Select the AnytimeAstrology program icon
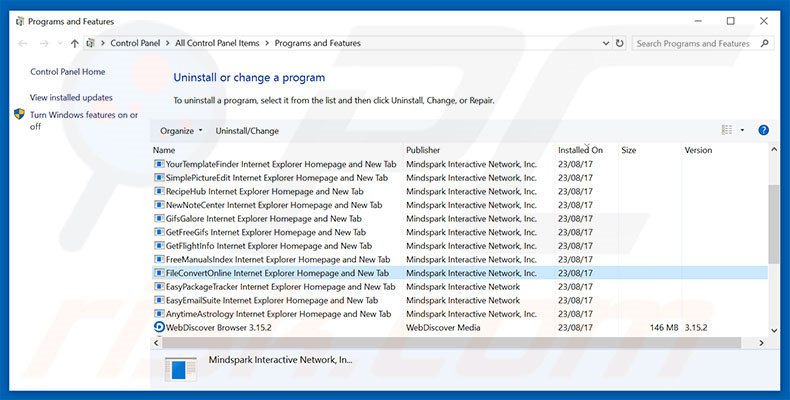The image size is (790, 400). (159, 314)
